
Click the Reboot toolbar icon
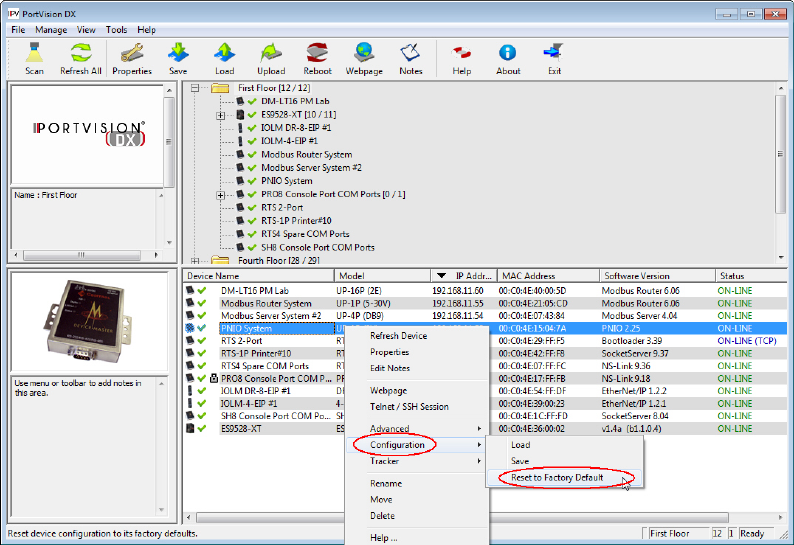(317, 53)
